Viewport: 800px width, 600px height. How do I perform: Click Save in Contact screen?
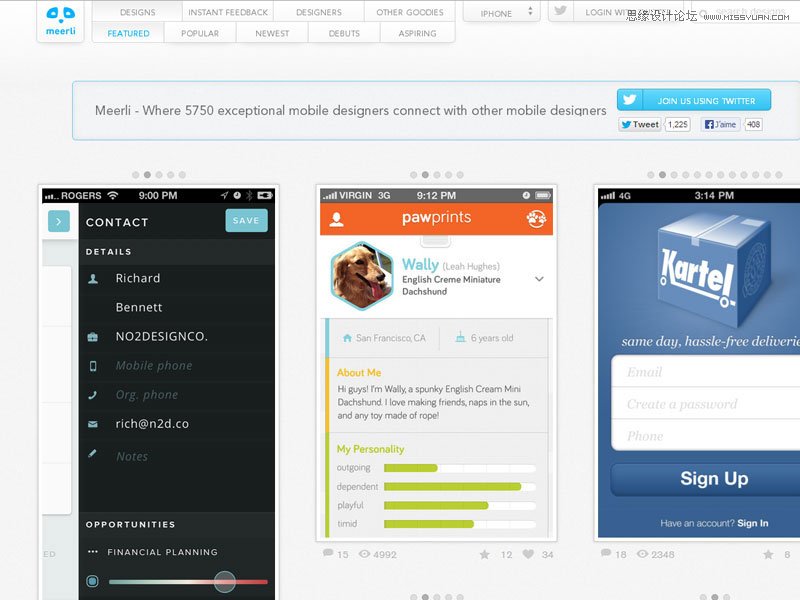(246, 220)
